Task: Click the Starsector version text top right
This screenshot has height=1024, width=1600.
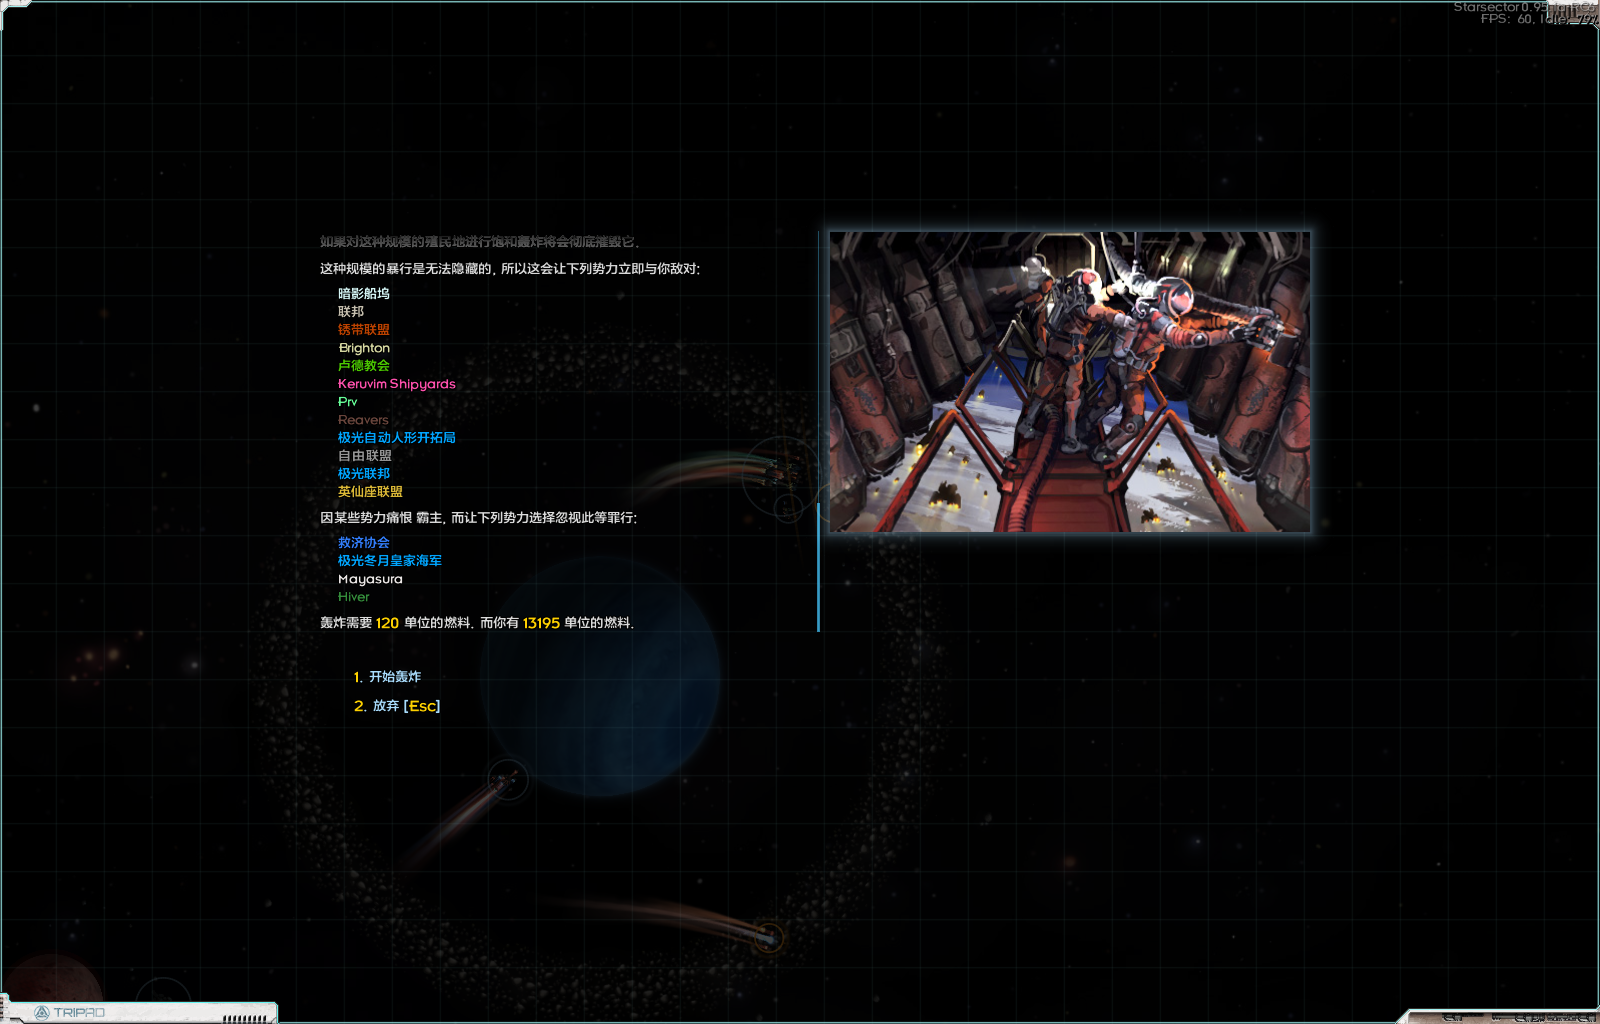Action: 1502,8
